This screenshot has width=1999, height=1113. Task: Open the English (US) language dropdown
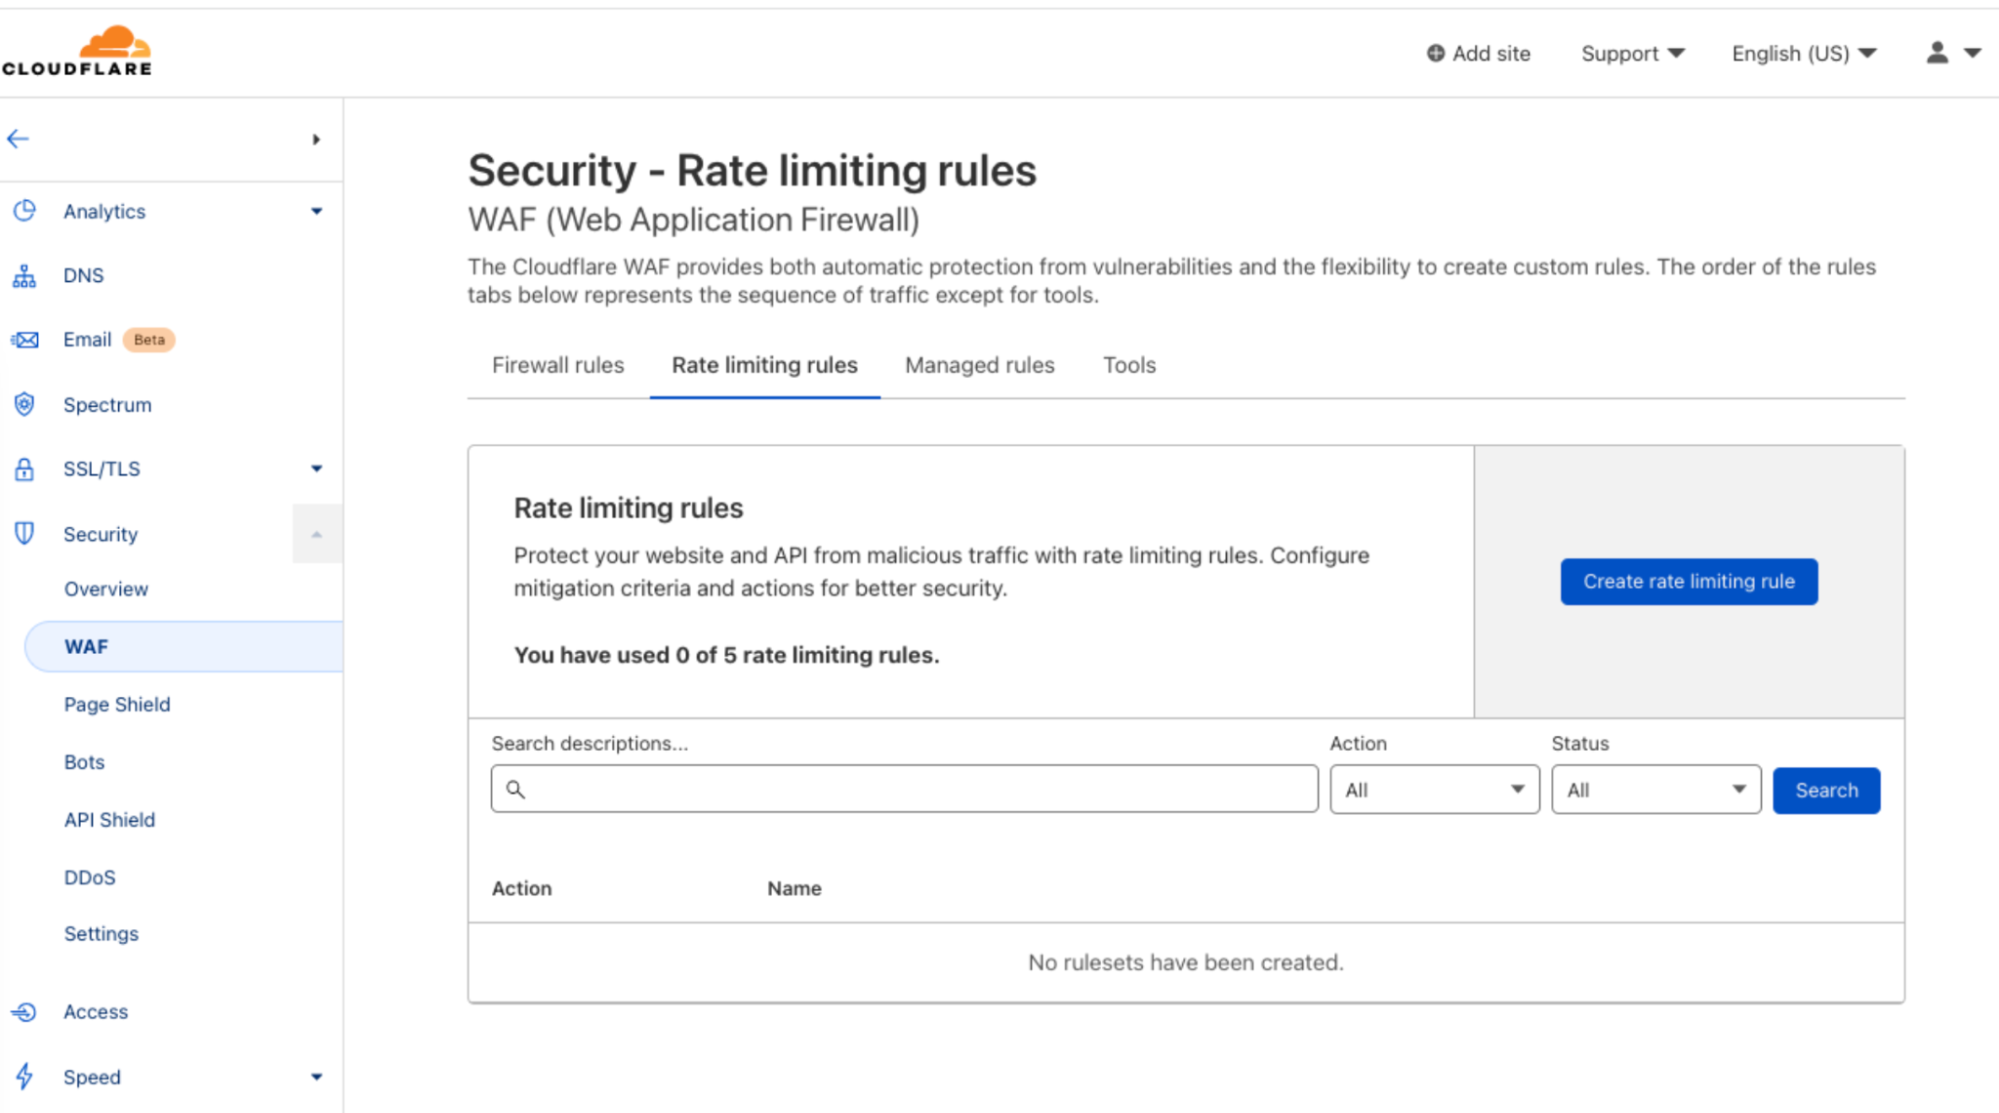(x=1803, y=54)
